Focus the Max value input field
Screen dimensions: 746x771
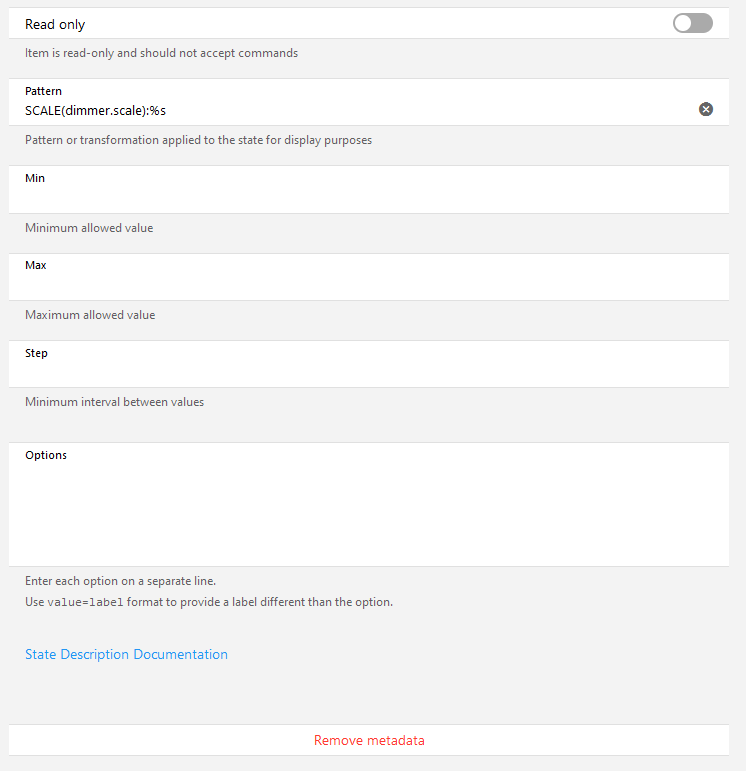point(360,284)
